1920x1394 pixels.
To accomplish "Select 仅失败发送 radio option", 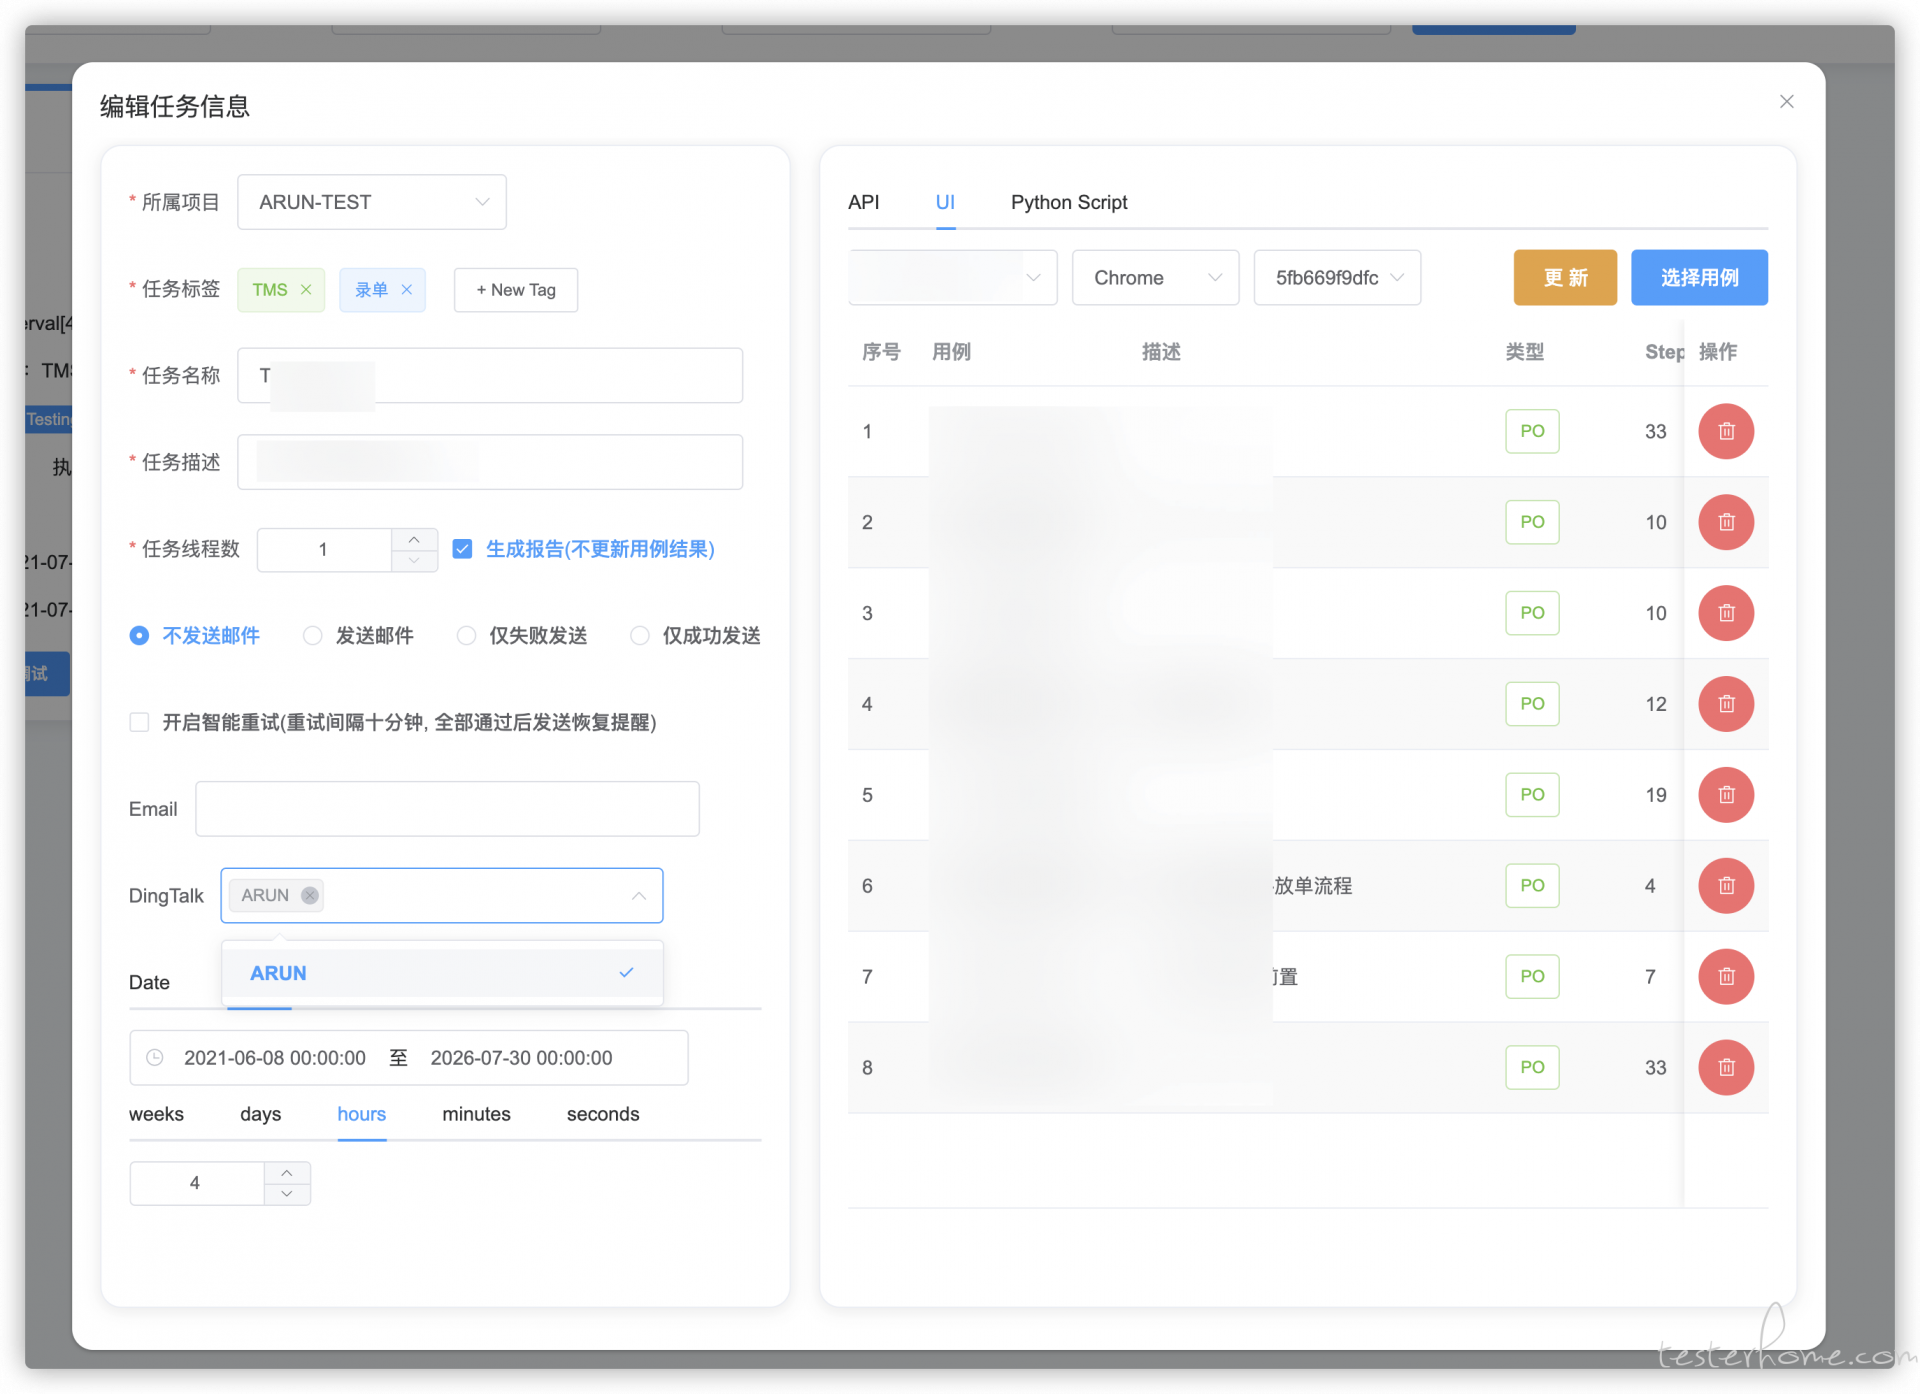I will [x=466, y=636].
